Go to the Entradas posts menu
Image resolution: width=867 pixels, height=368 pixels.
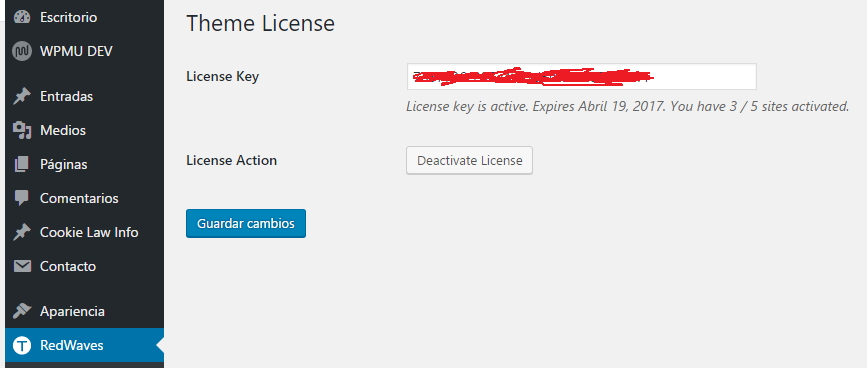pos(85,97)
